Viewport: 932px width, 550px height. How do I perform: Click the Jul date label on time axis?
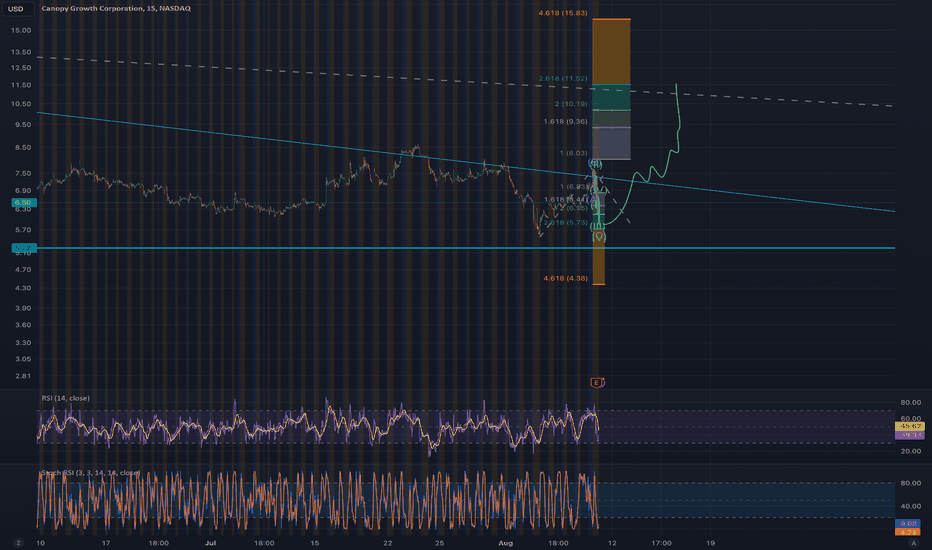[210, 543]
